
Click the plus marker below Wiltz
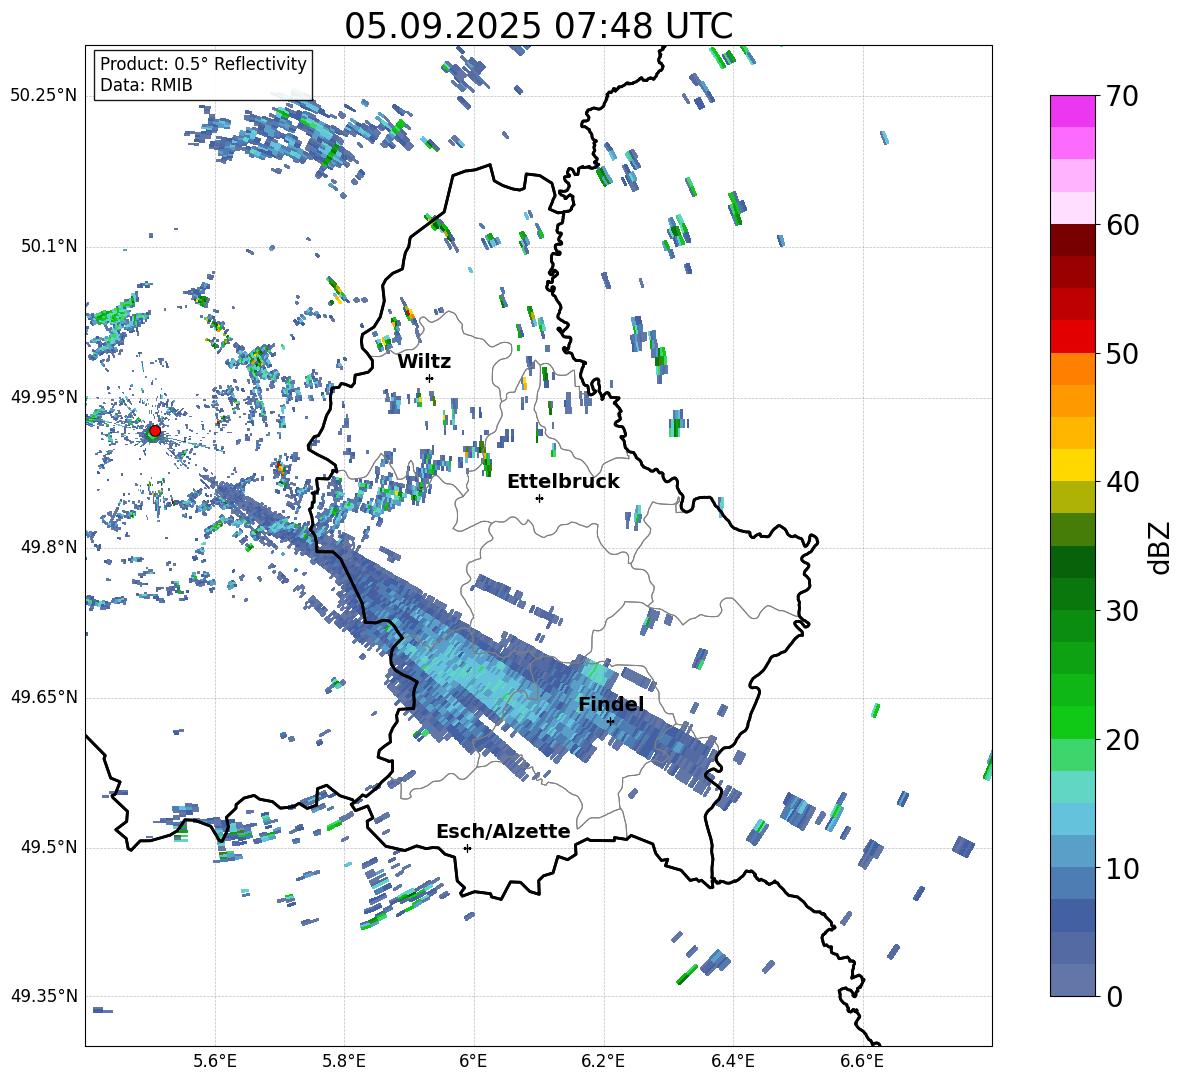(x=429, y=378)
